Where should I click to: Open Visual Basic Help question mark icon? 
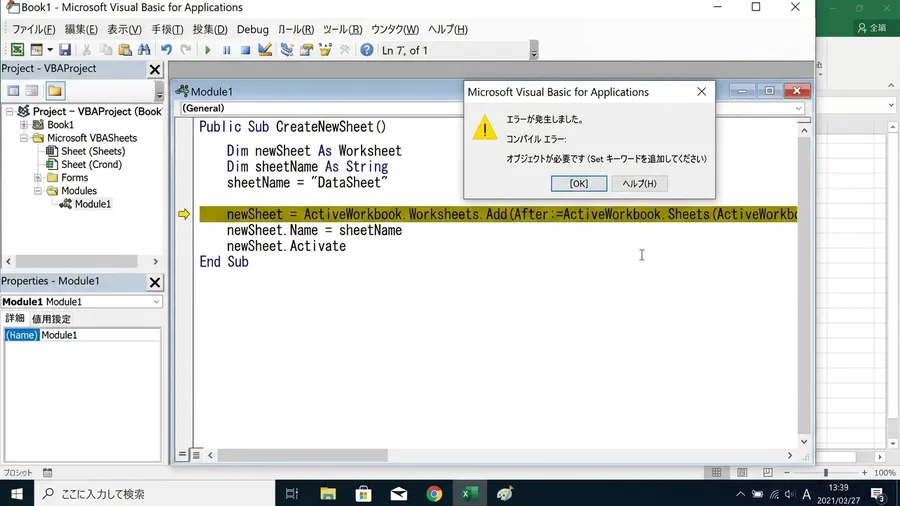click(367, 50)
